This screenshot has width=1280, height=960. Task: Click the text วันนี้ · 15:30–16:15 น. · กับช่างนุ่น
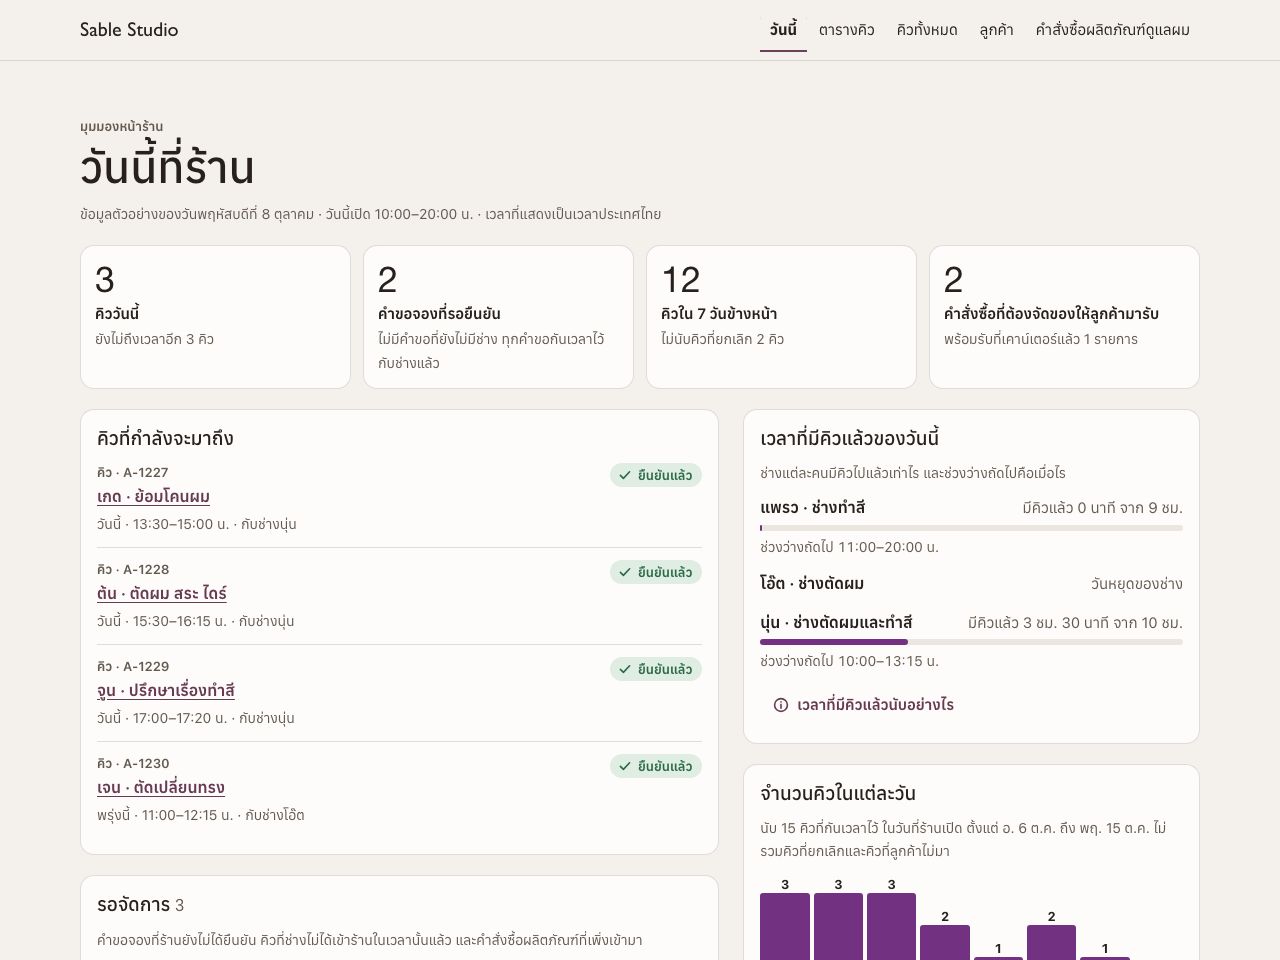(196, 621)
